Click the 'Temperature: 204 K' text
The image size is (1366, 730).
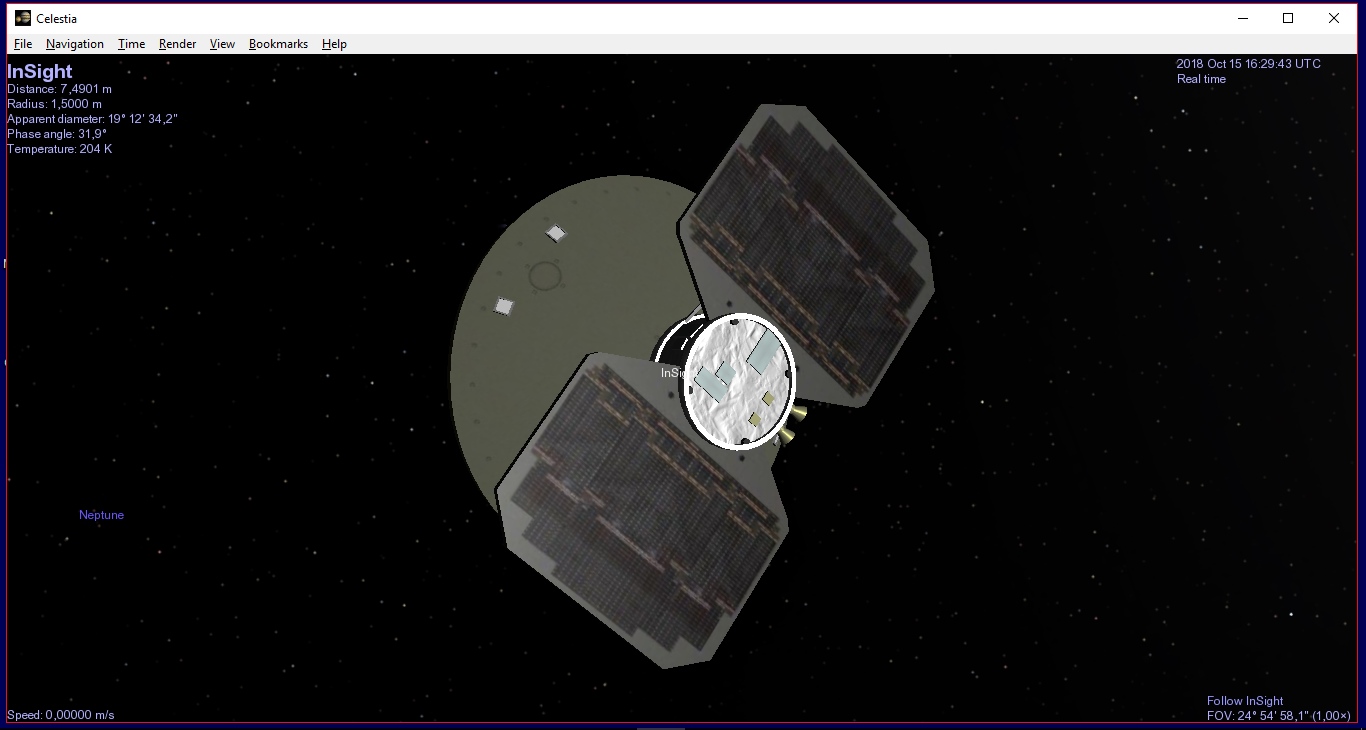(x=59, y=149)
